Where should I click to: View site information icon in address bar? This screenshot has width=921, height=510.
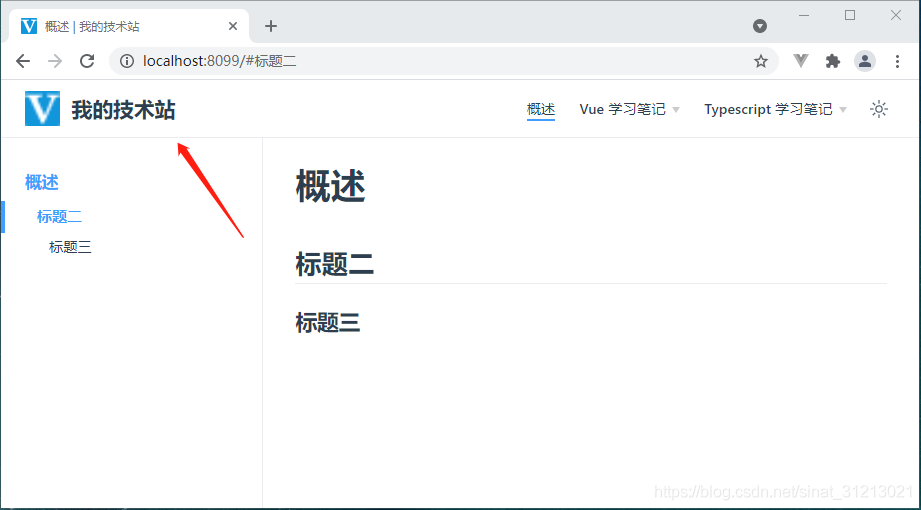[x=127, y=61]
